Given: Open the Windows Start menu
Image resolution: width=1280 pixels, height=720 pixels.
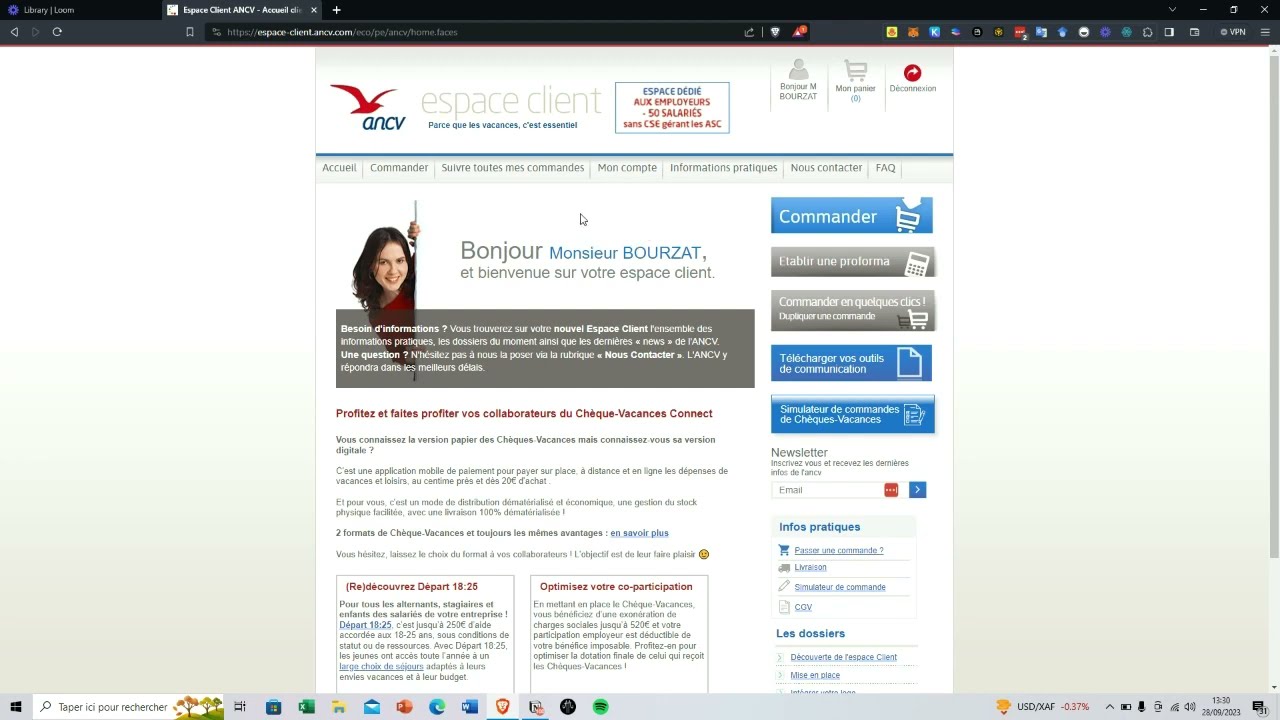Looking at the screenshot, I should (x=16, y=707).
